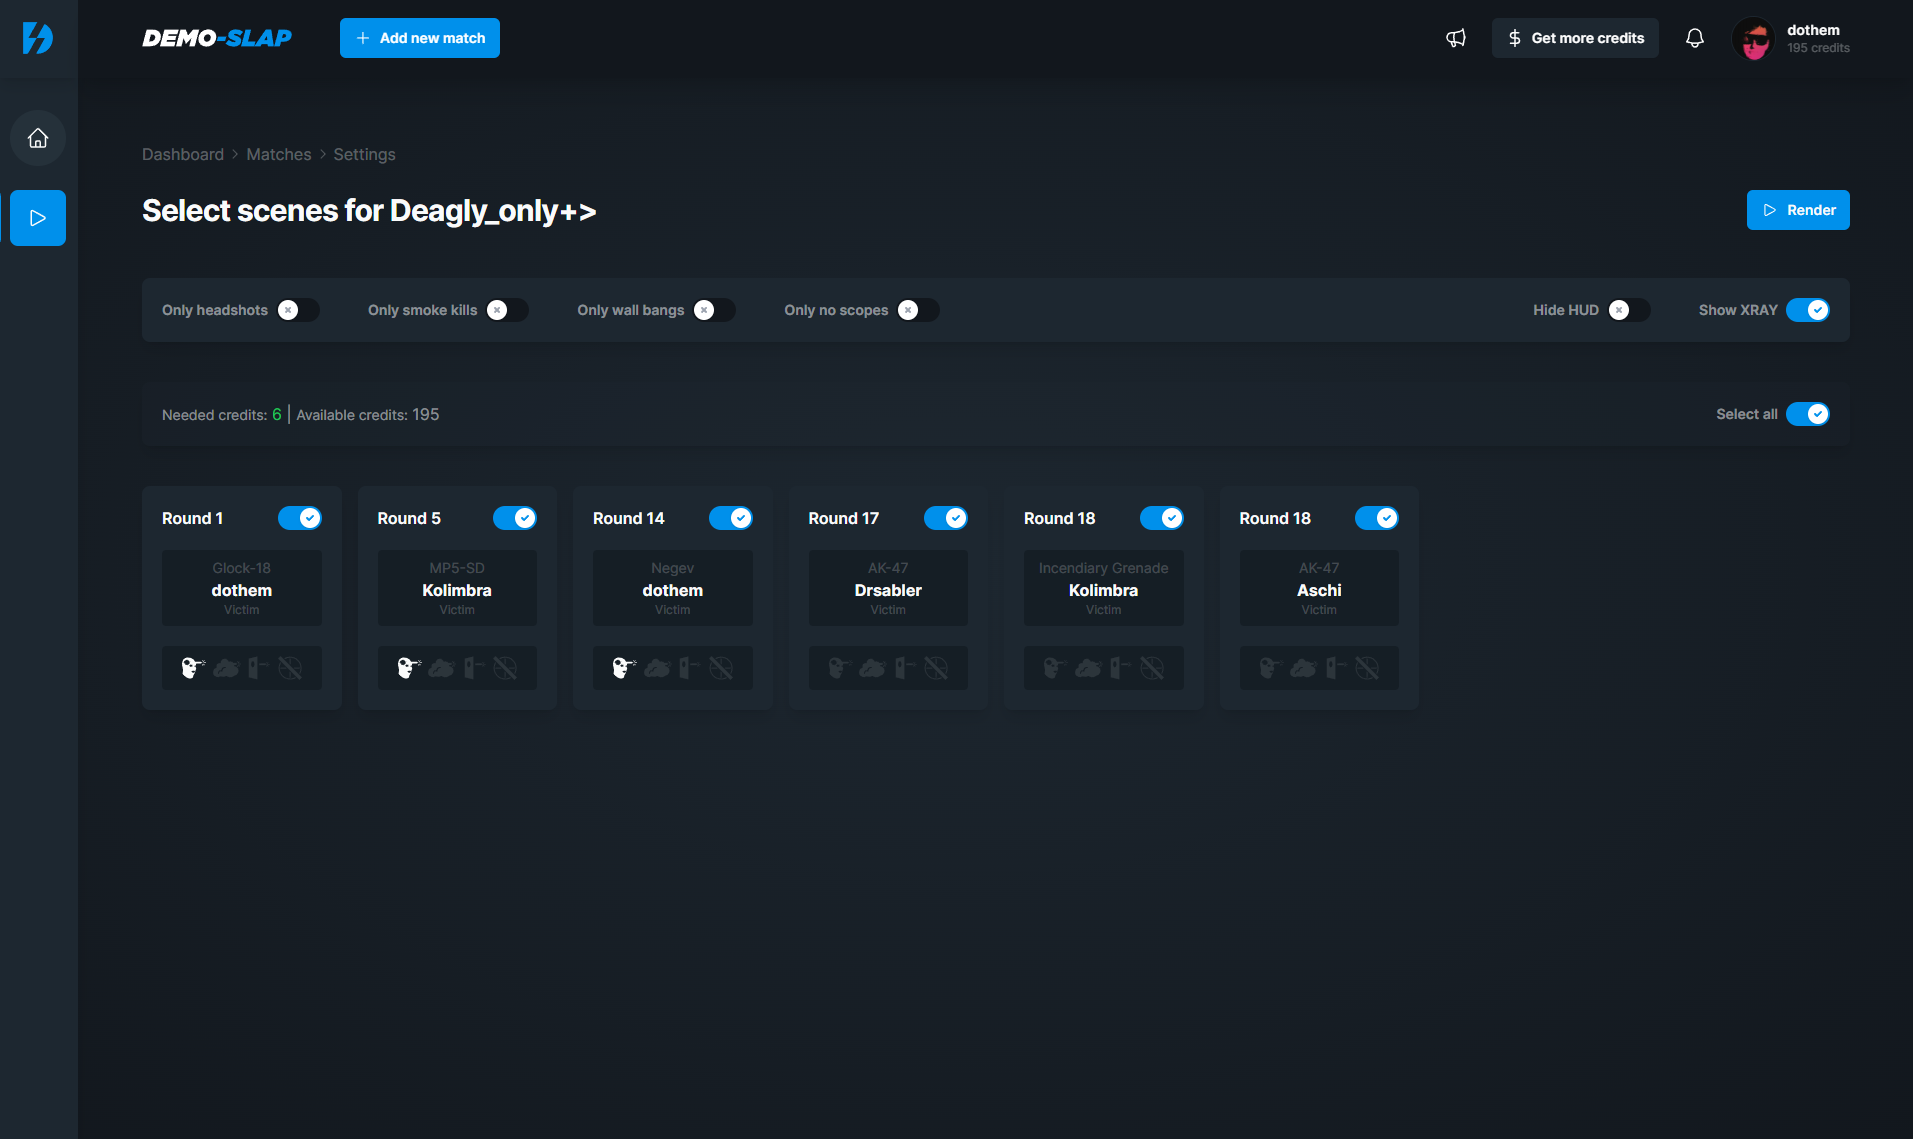
Task: Deselect the Round 1 scene toggle
Action: pos(300,518)
